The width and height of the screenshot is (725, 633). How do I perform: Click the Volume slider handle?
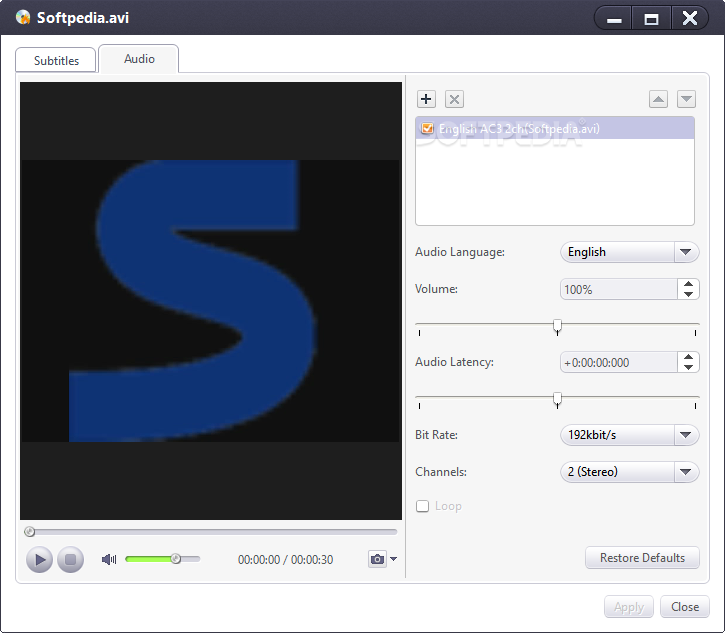click(557, 326)
